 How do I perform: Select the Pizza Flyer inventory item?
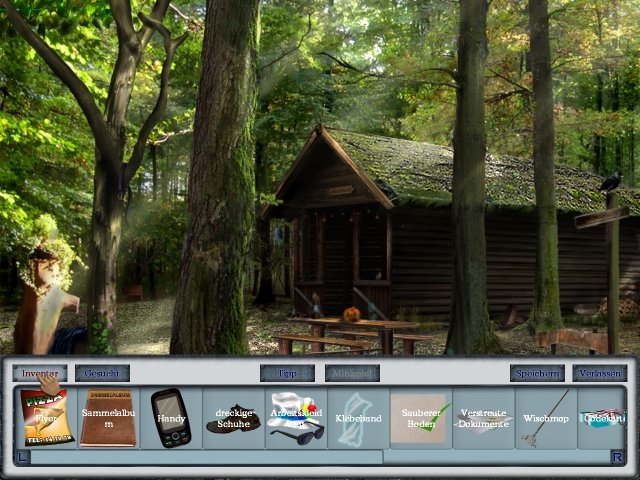click(x=46, y=418)
